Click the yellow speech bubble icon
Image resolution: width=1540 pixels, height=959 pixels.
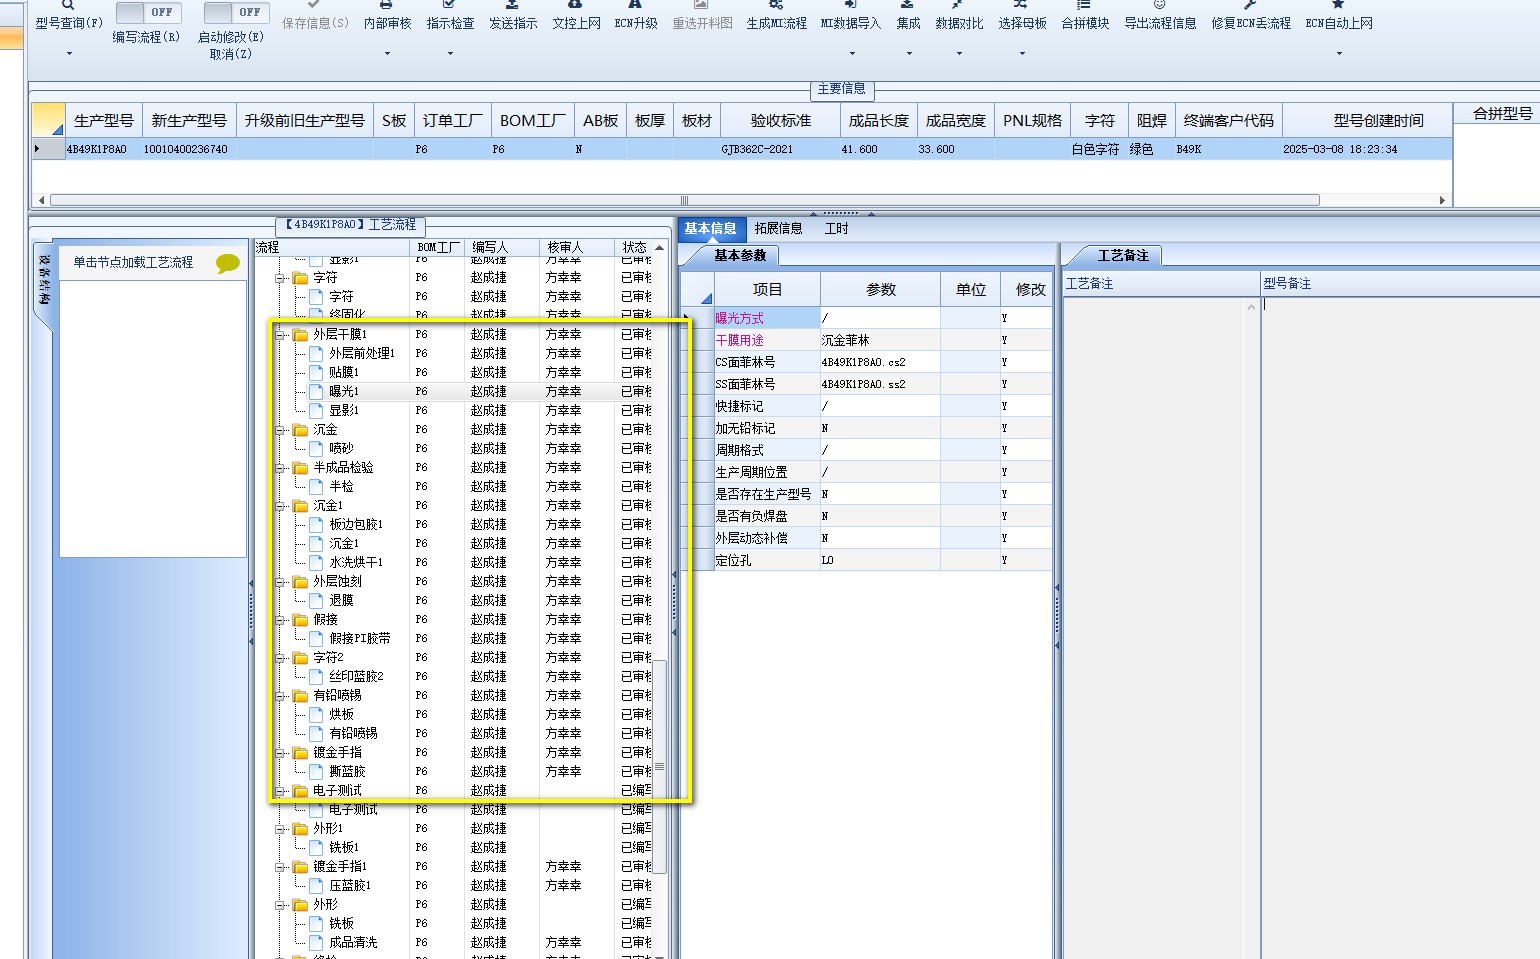tap(228, 263)
